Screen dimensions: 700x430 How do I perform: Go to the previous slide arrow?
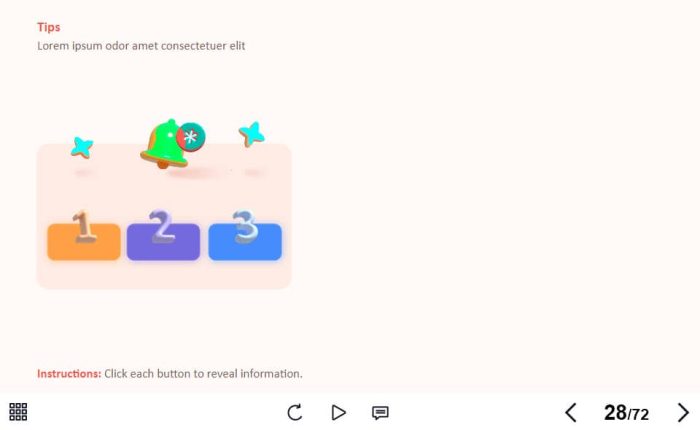pyautogui.click(x=571, y=413)
